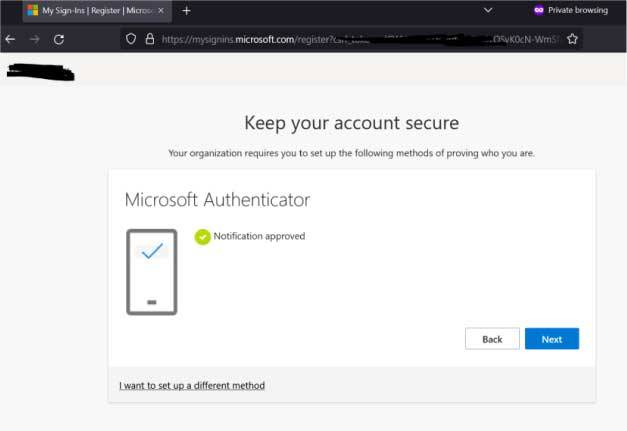Viewport: 627px width, 431px height.
Task: Click the green Notification approved checkmark
Action: tap(203, 237)
